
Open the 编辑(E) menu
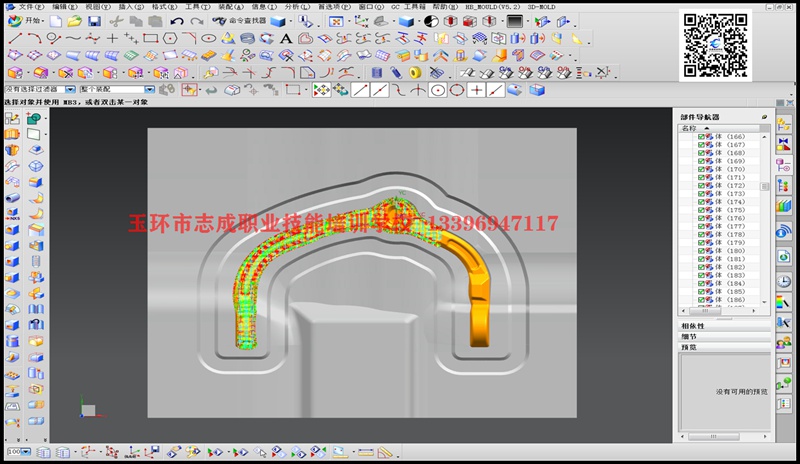[65, 7]
